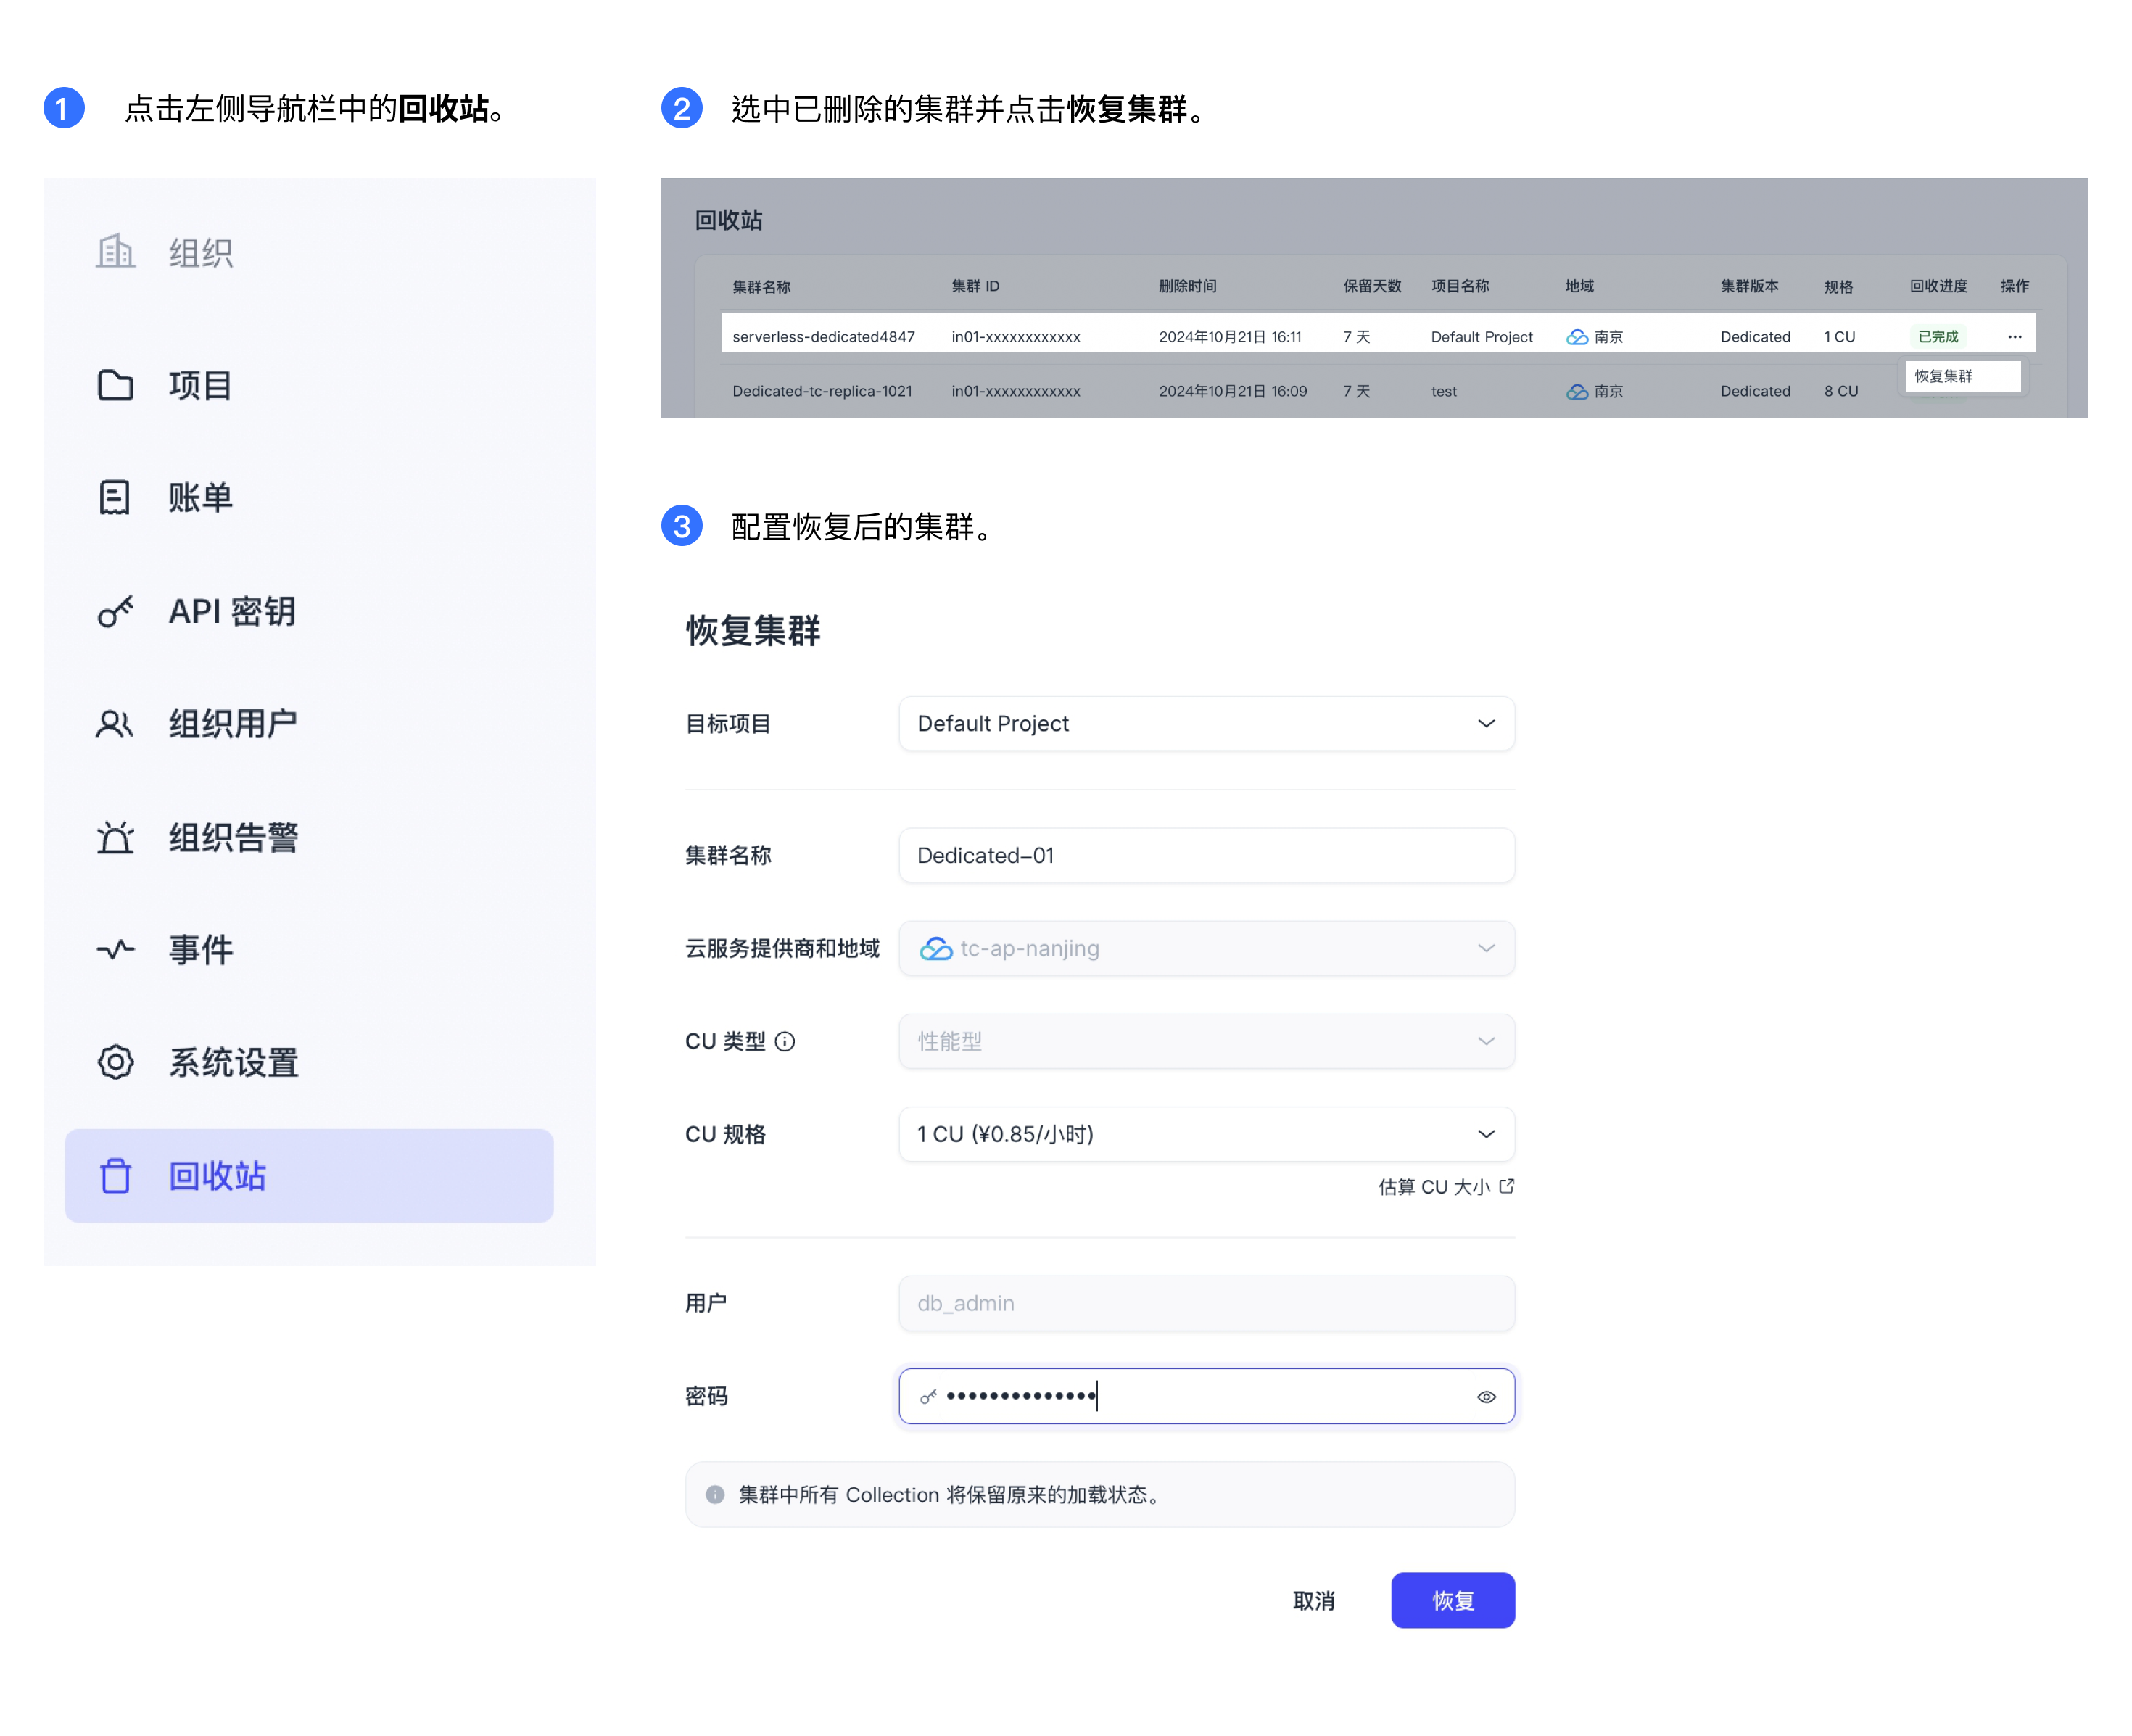Click the 取消 button
This screenshot has width=2132, height=1736.
pyautogui.click(x=1313, y=1601)
